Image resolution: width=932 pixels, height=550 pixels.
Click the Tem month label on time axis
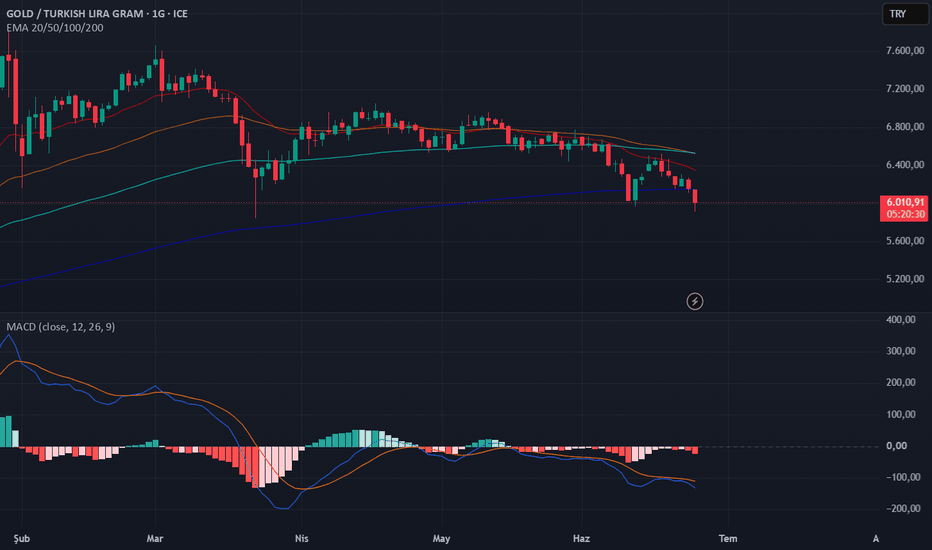click(x=728, y=539)
